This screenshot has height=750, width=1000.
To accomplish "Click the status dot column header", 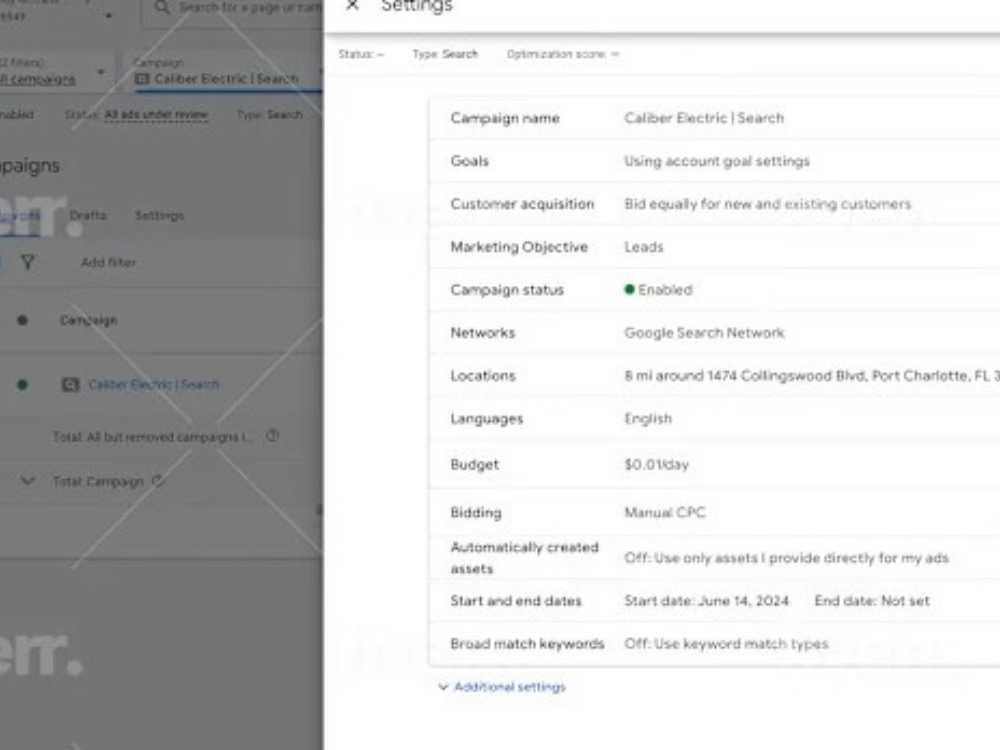I will [22, 320].
